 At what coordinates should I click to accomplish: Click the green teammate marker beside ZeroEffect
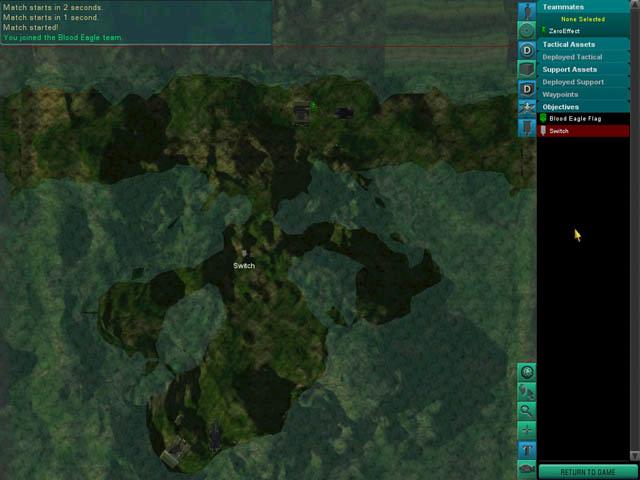pyautogui.click(x=544, y=30)
